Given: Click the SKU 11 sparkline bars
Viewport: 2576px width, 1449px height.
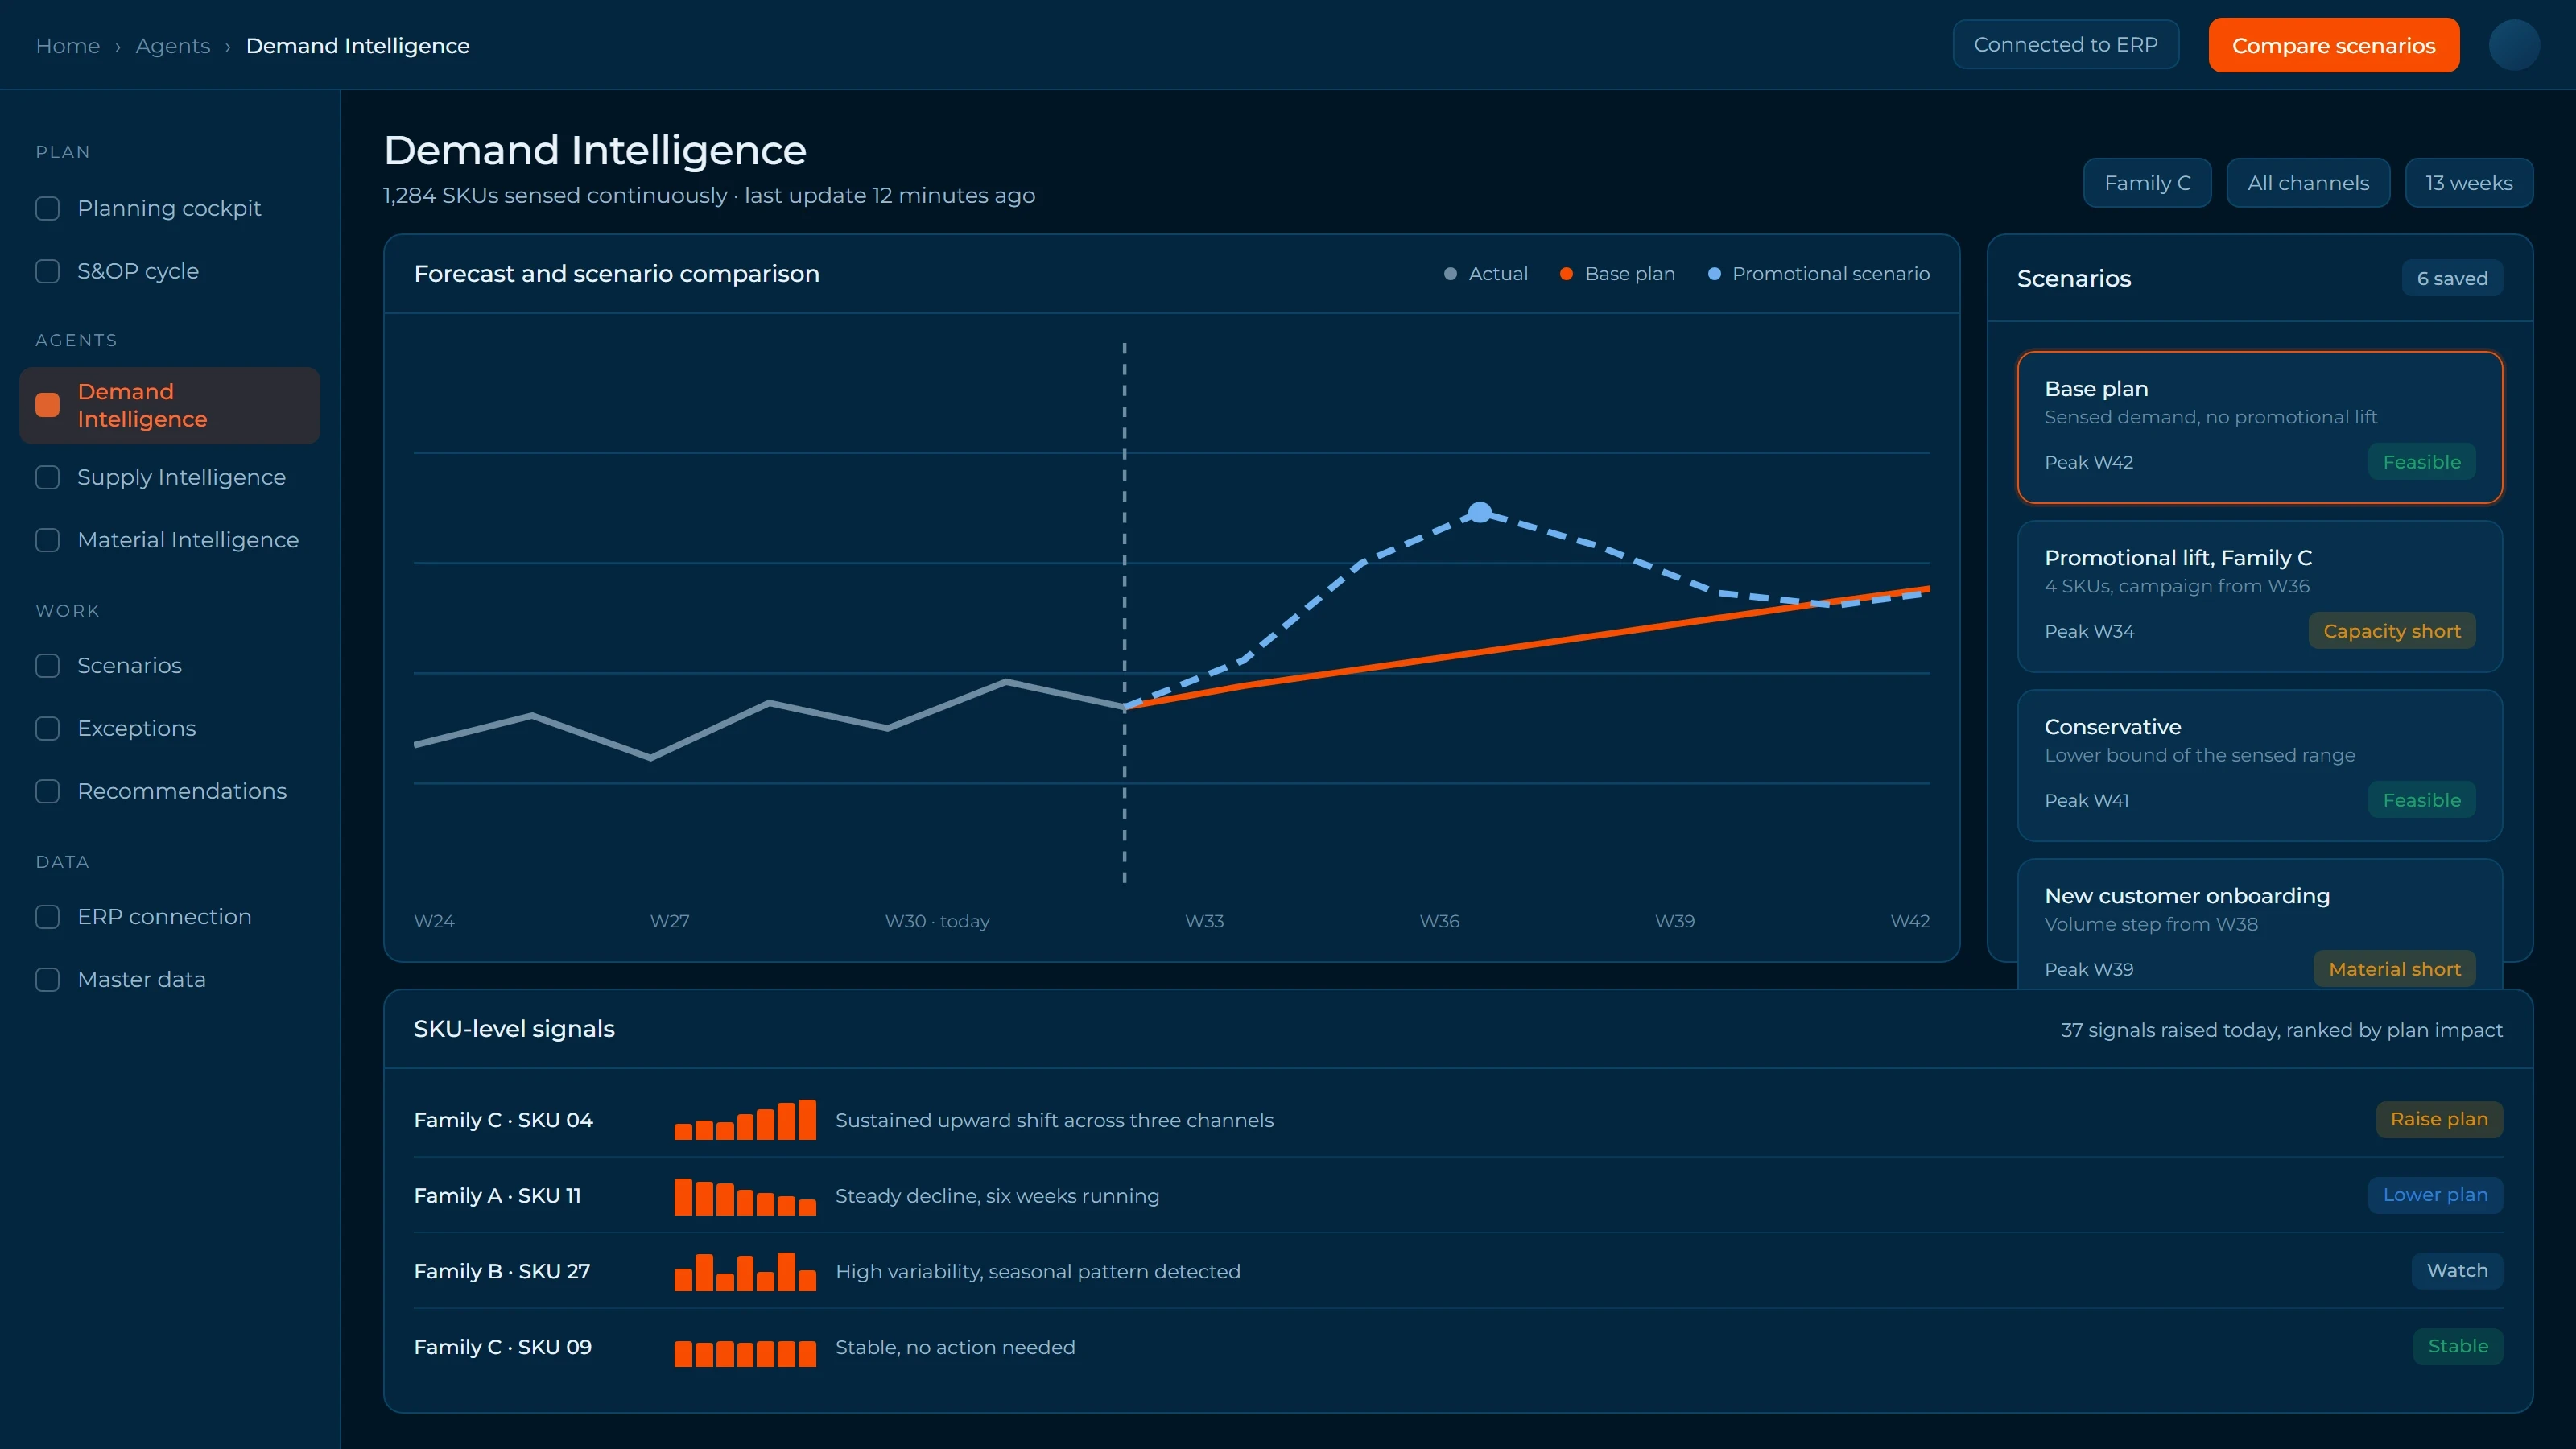Looking at the screenshot, I should [x=745, y=1196].
